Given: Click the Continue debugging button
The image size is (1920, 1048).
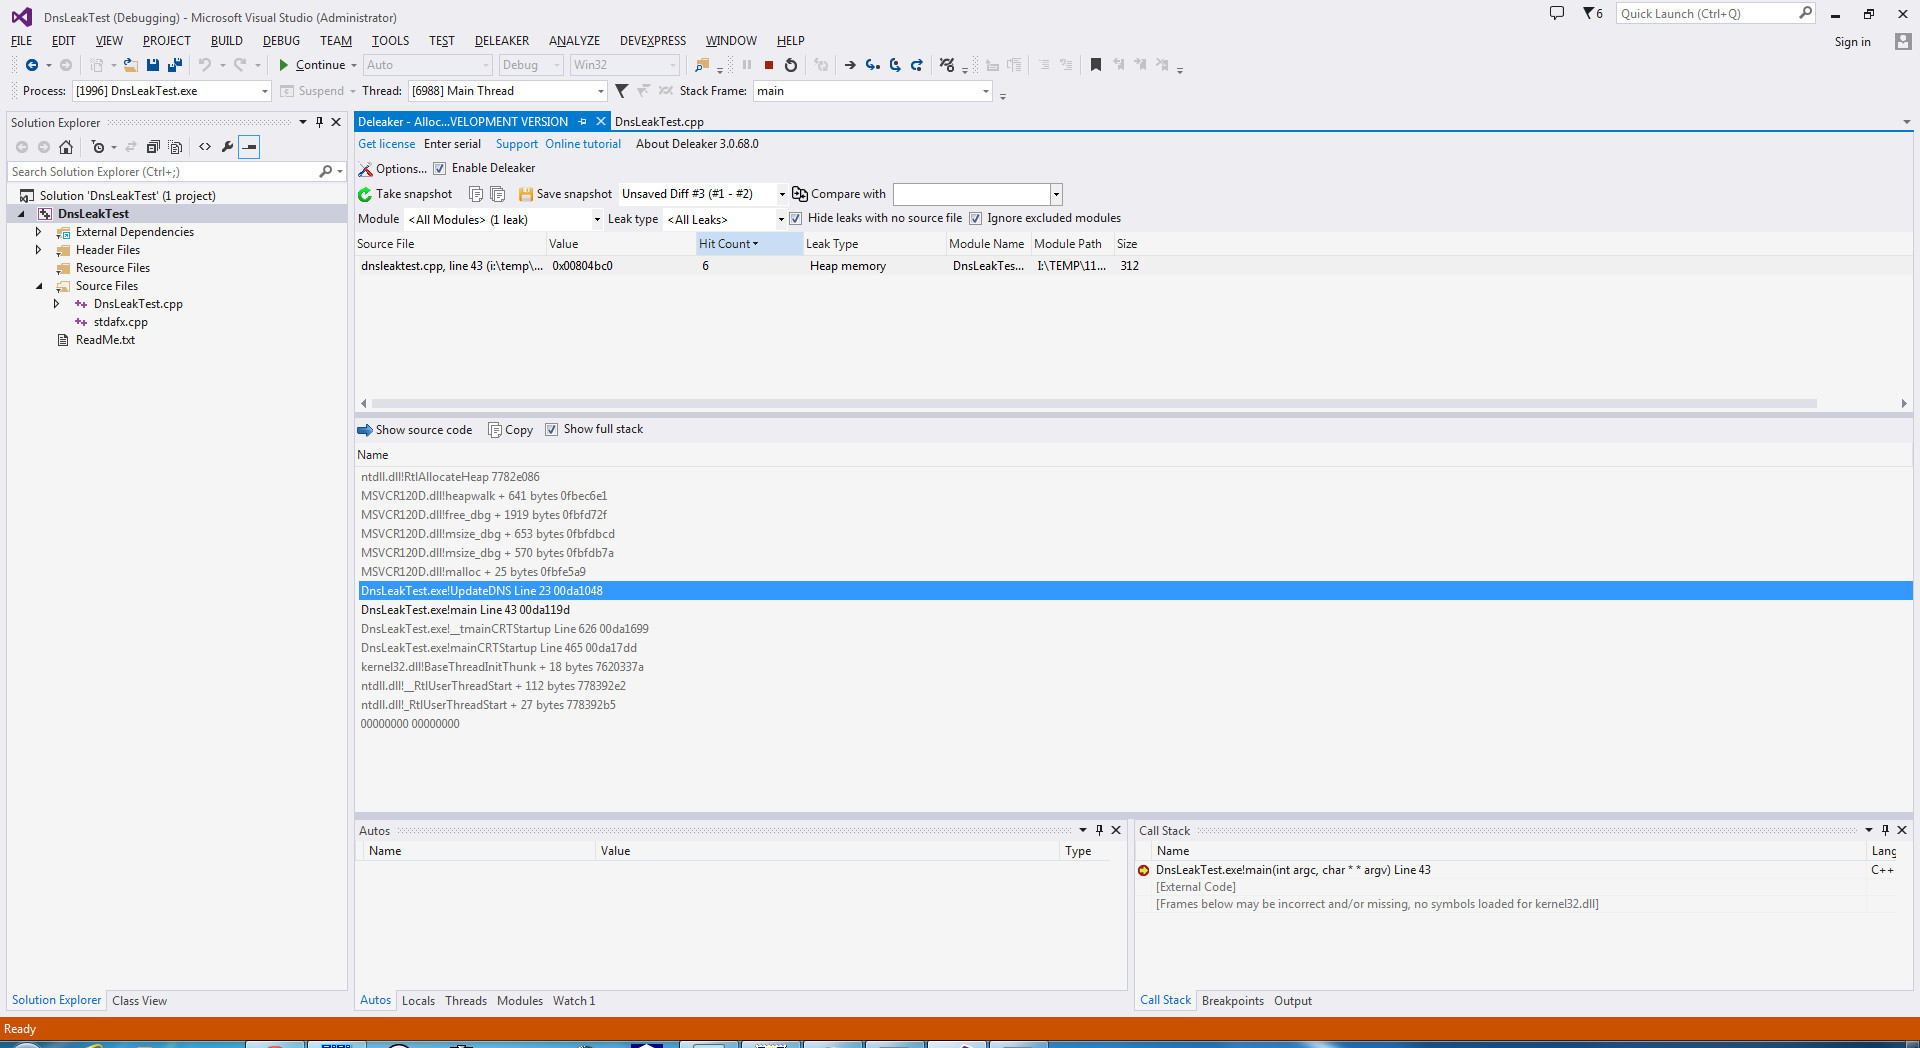Looking at the screenshot, I should [x=312, y=65].
